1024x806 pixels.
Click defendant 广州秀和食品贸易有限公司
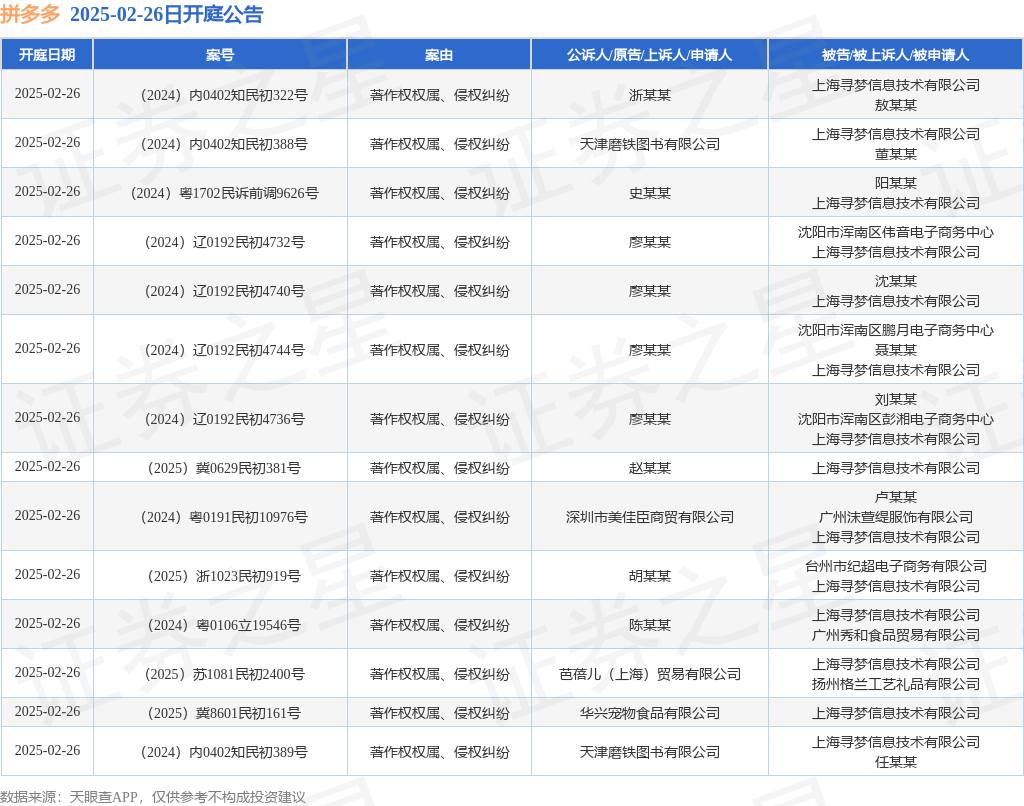click(x=896, y=634)
